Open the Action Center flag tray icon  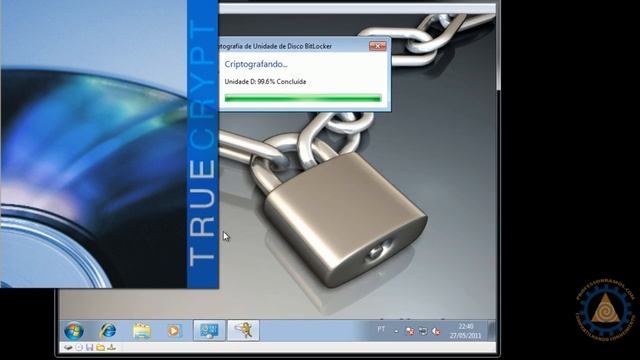[410, 331]
